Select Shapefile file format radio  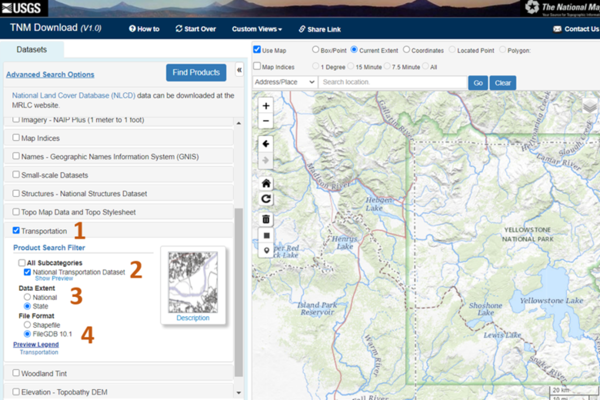click(27, 325)
